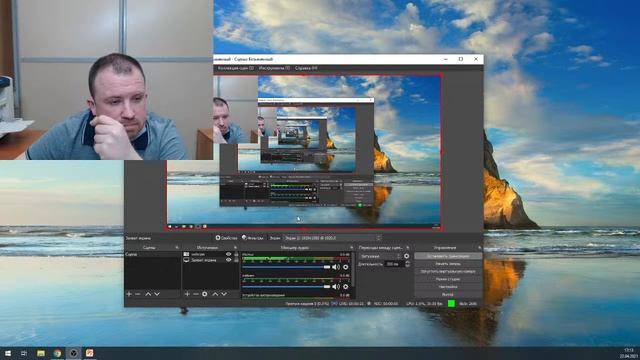This screenshot has width=640, height=360.
Task: Click Режим студии button
Action: (448, 279)
